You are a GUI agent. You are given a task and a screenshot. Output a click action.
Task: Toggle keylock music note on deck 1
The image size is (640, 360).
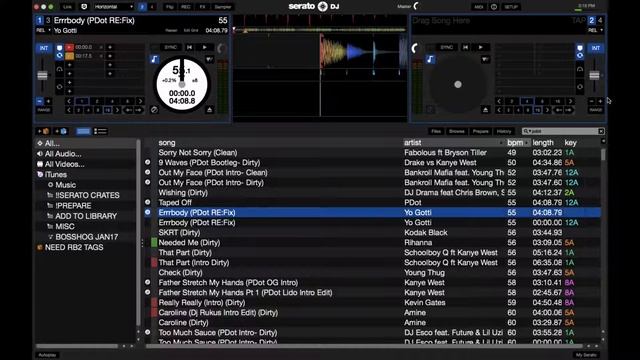pyautogui.click(x=154, y=59)
